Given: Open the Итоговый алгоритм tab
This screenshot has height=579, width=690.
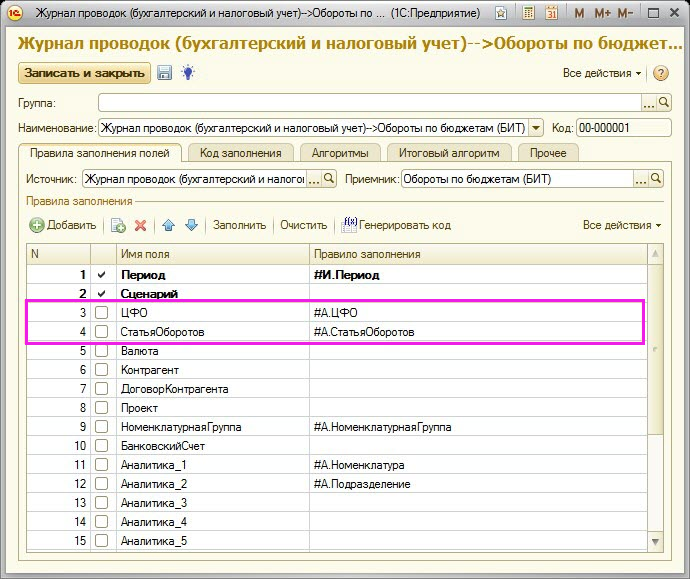Looking at the screenshot, I should click(x=448, y=153).
